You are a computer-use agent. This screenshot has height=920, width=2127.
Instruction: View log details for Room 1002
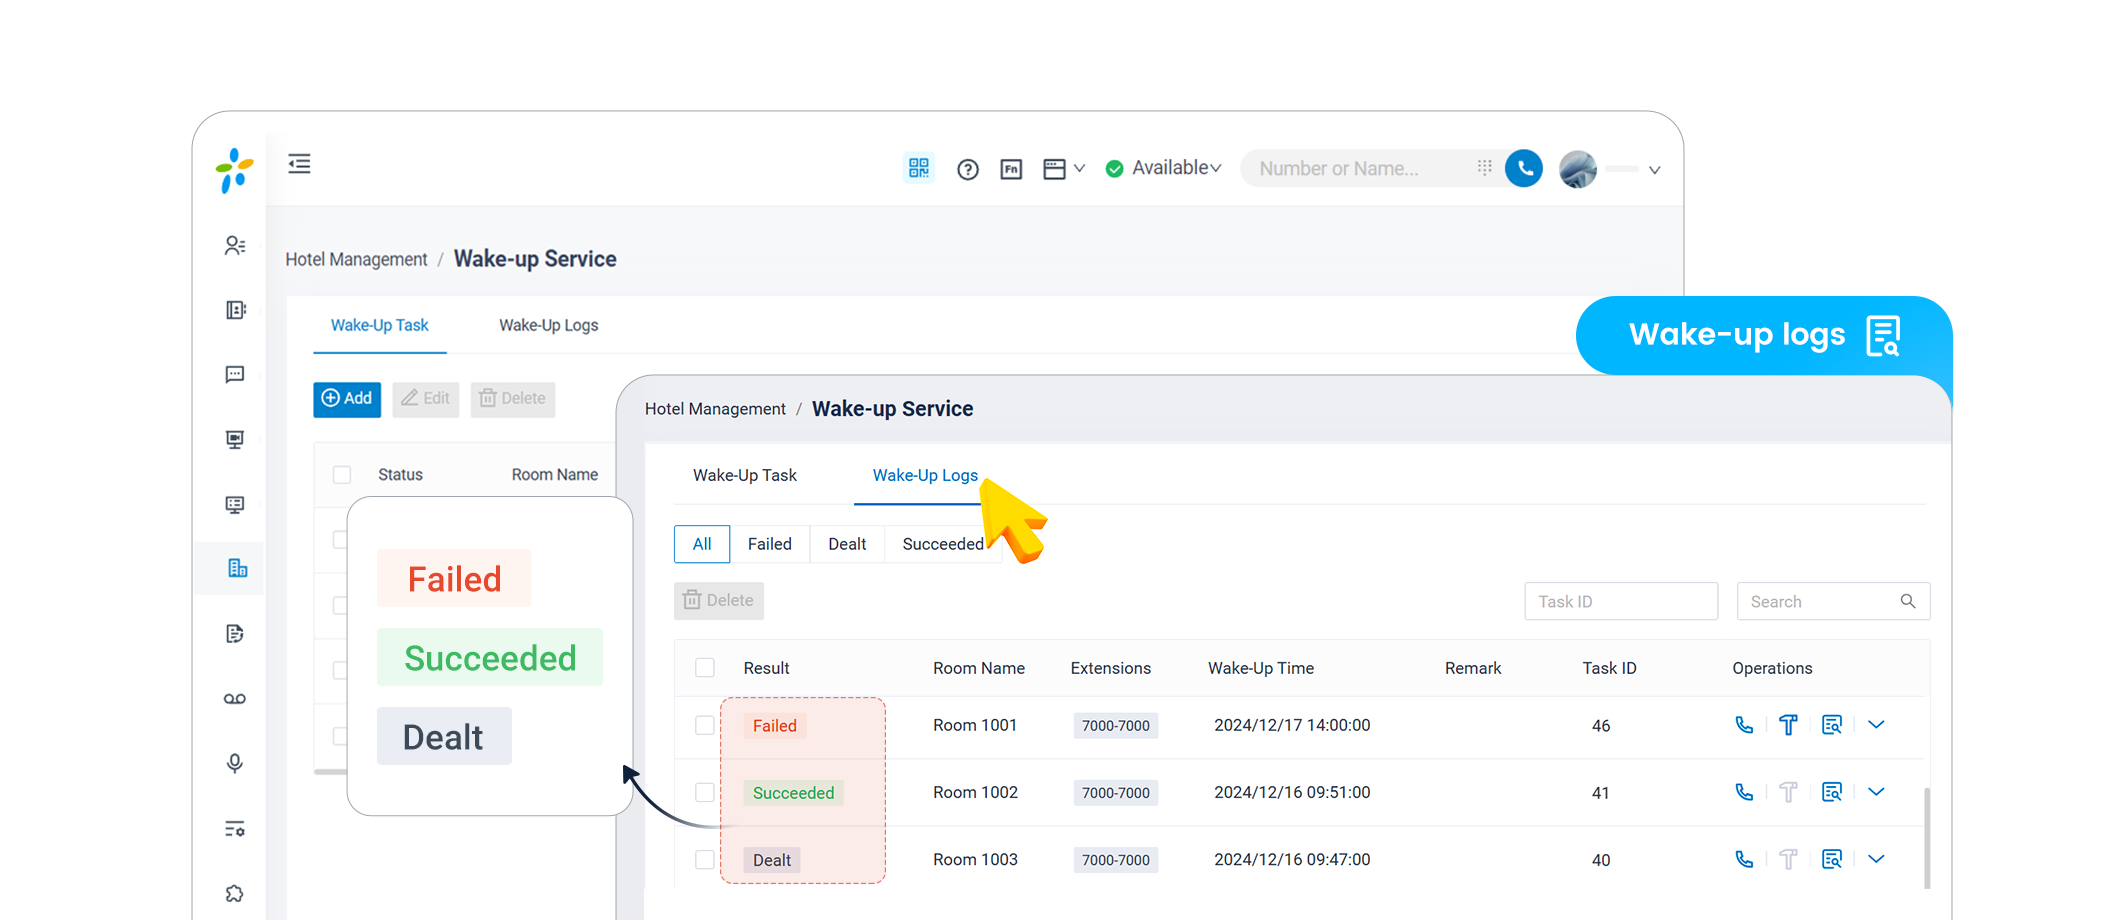1832,792
